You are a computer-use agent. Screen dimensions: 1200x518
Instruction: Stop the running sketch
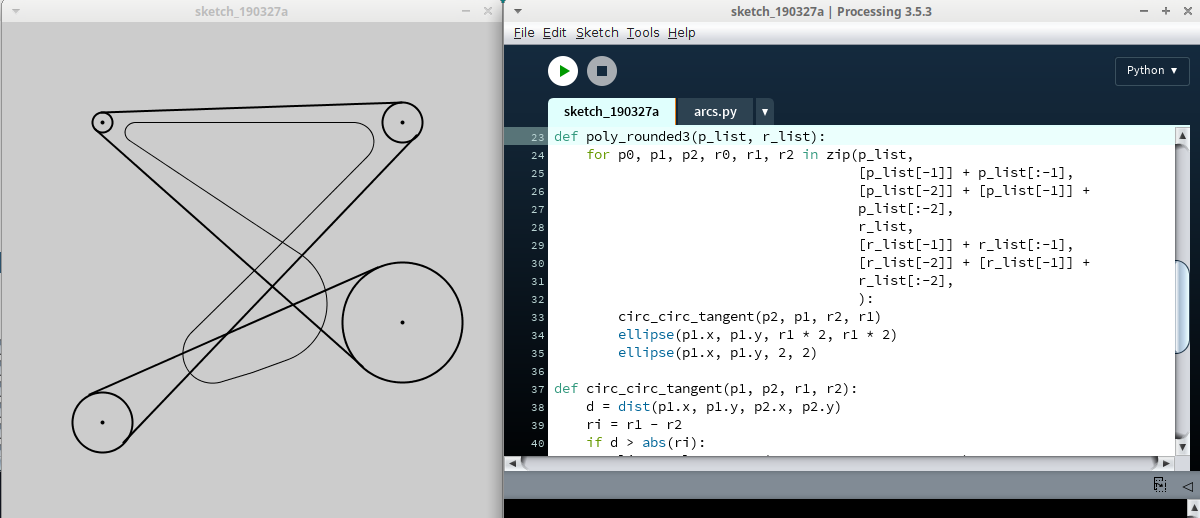point(601,71)
